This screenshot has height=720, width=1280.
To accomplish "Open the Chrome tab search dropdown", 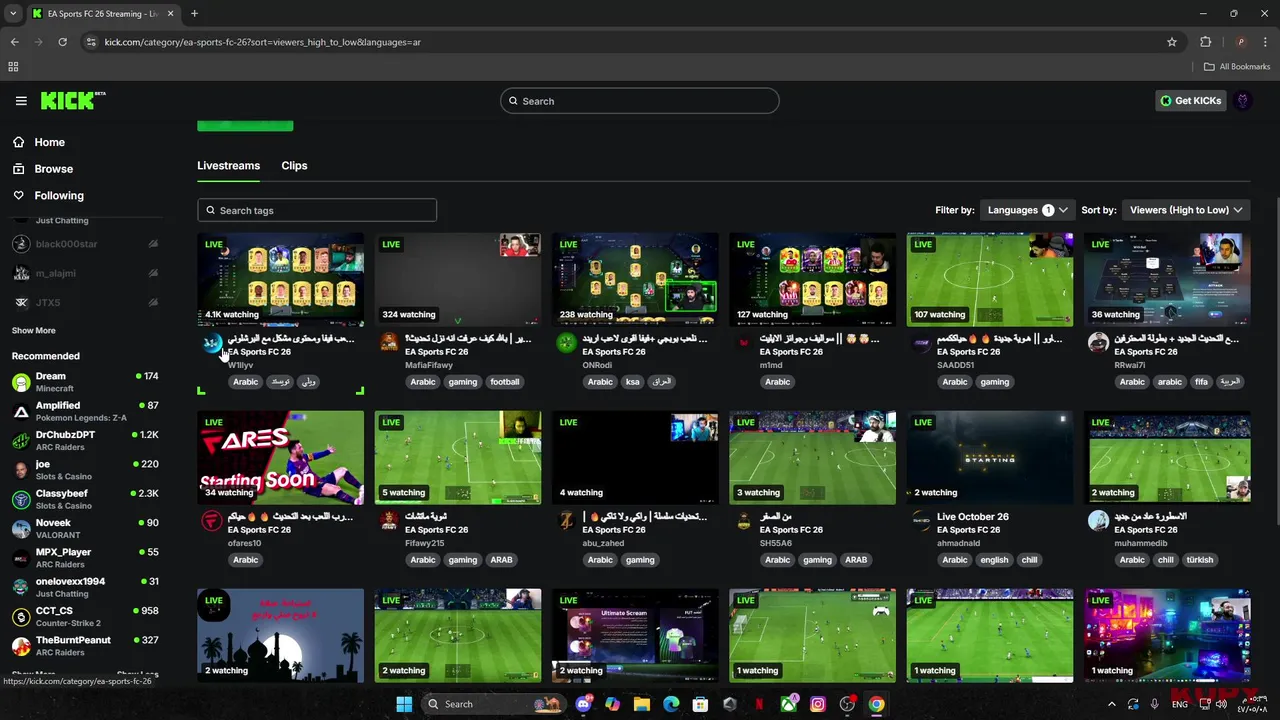I will [x=13, y=14].
